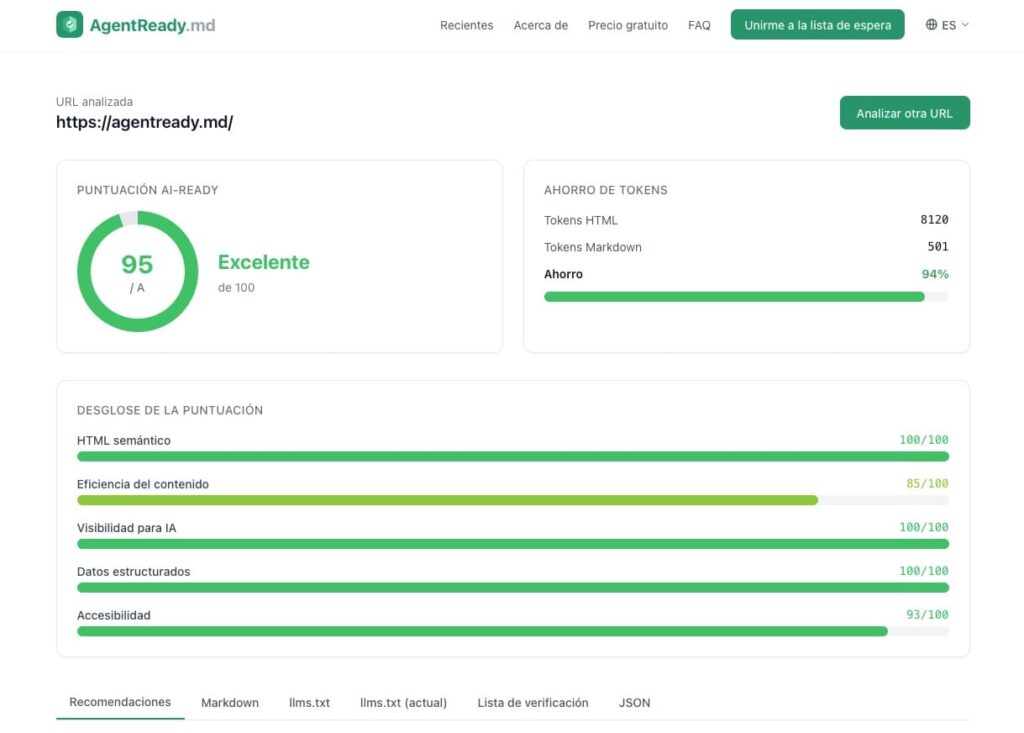The width and height of the screenshot is (1024, 733).
Task: Go to the Acerca de page
Action: (x=540, y=25)
